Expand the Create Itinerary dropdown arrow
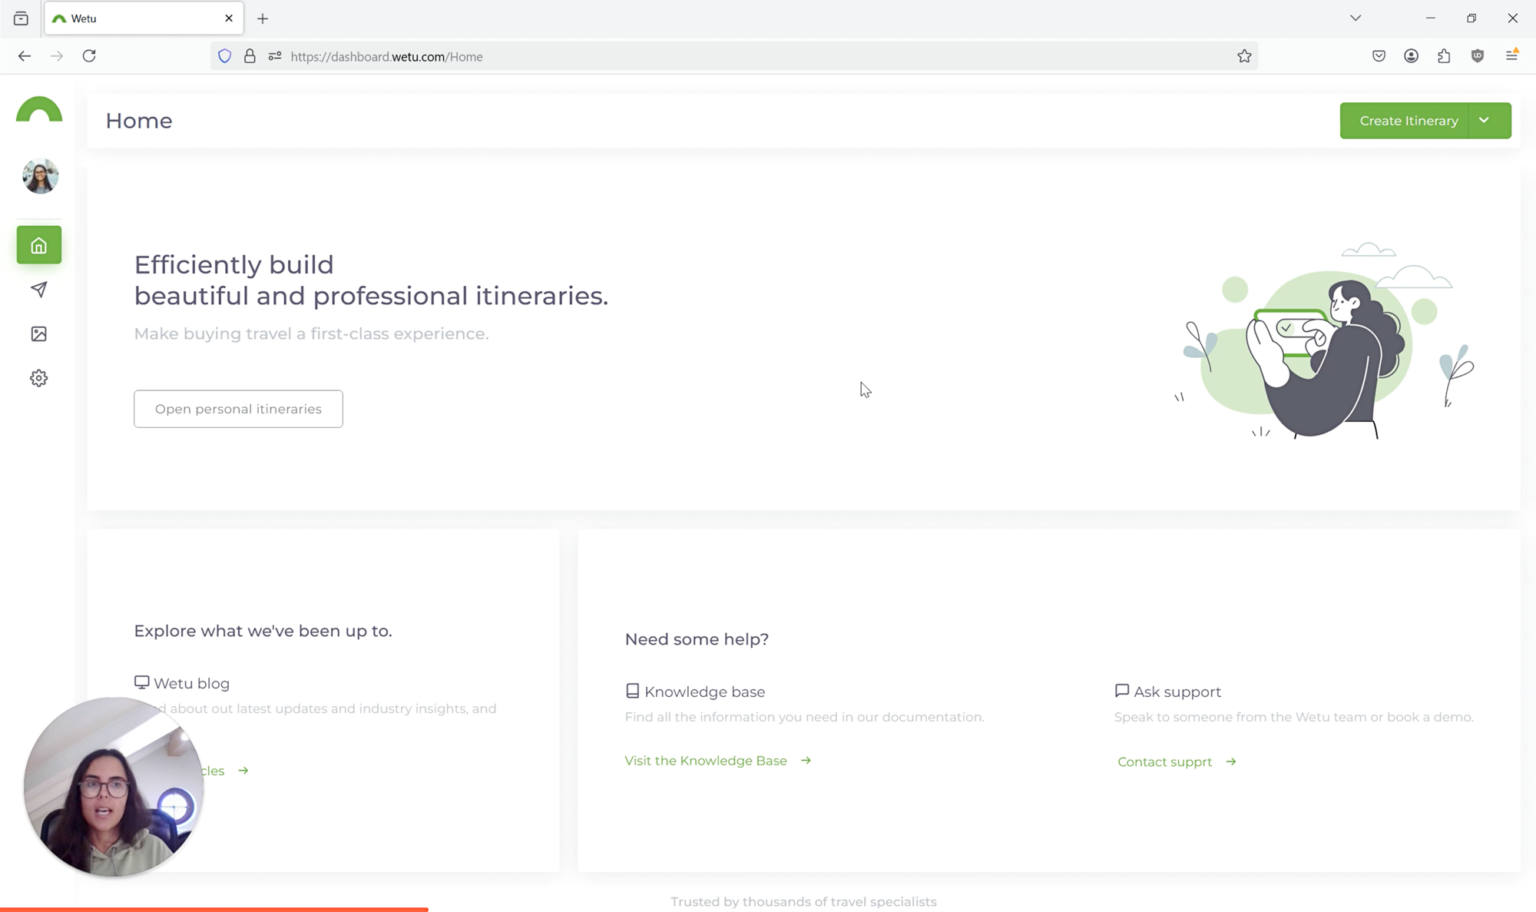Image resolution: width=1536 pixels, height=912 pixels. pyautogui.click(x=1485, y=120)
